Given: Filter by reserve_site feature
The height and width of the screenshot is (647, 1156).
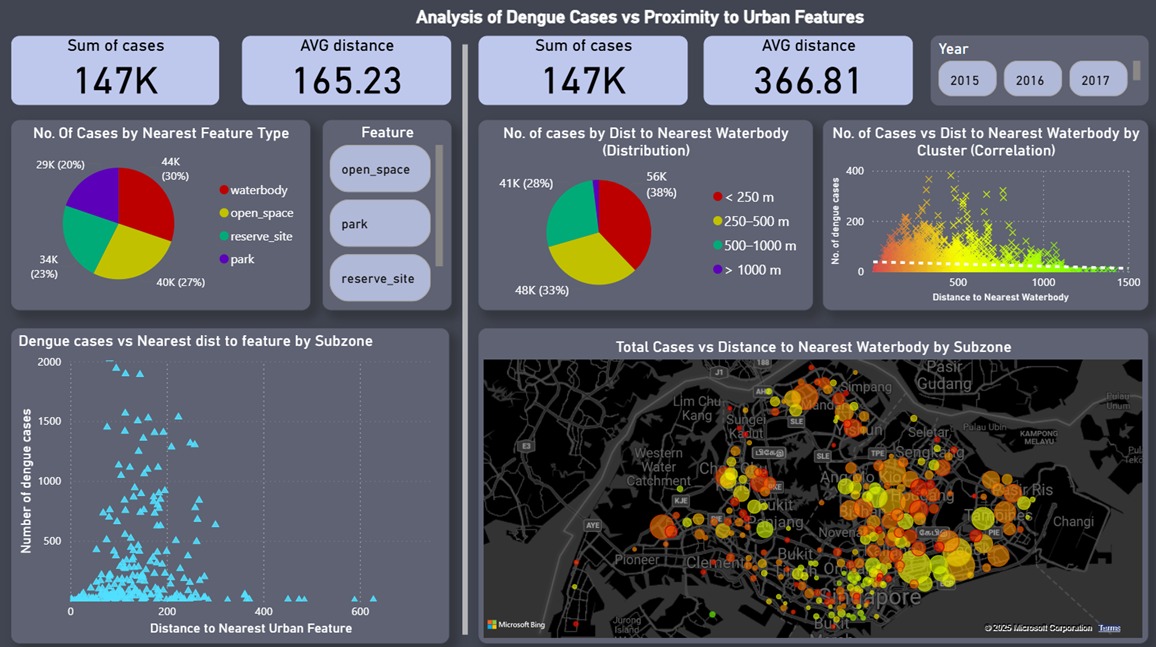Looking at the screenshot, I should (x=380, y=278).
